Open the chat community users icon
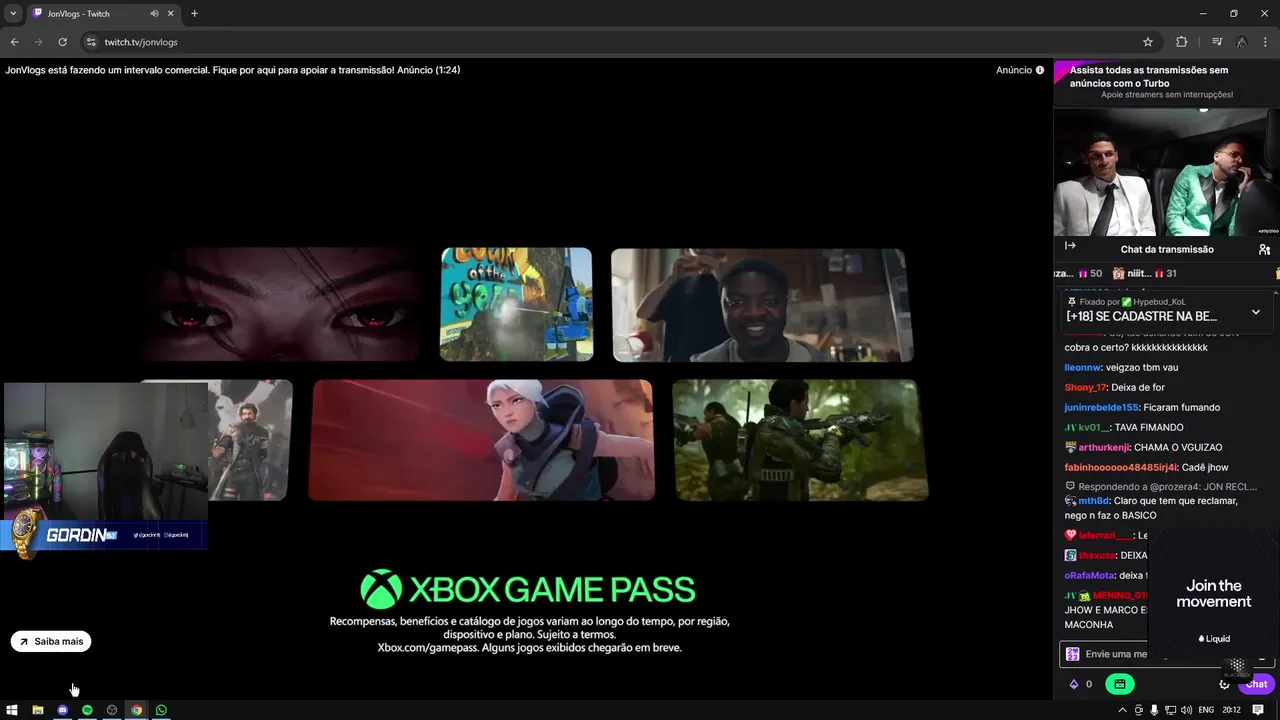 pyautogui.click(x=1264, y=249)
